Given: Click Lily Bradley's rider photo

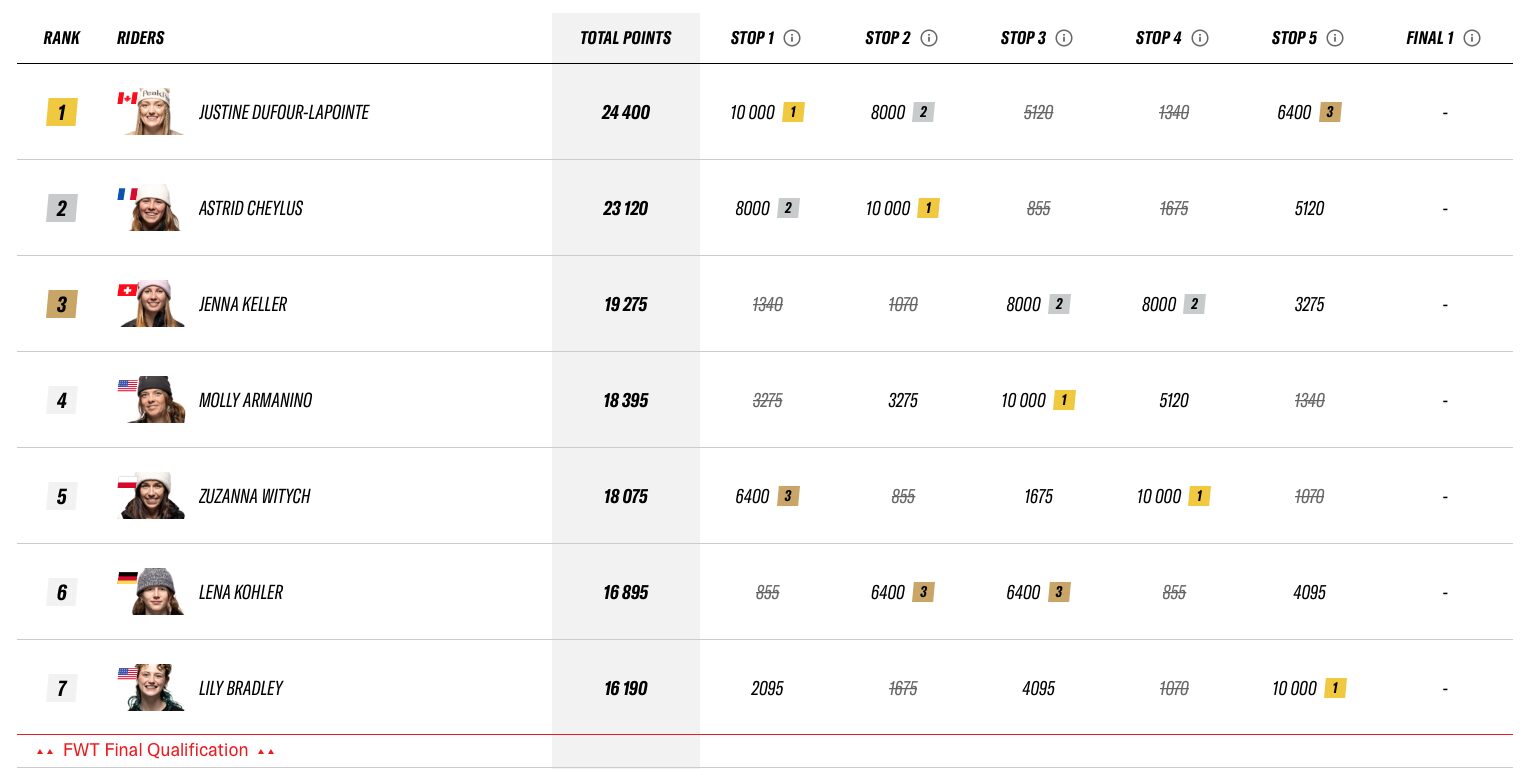Looking at the screenshot, I should [153, 688].
